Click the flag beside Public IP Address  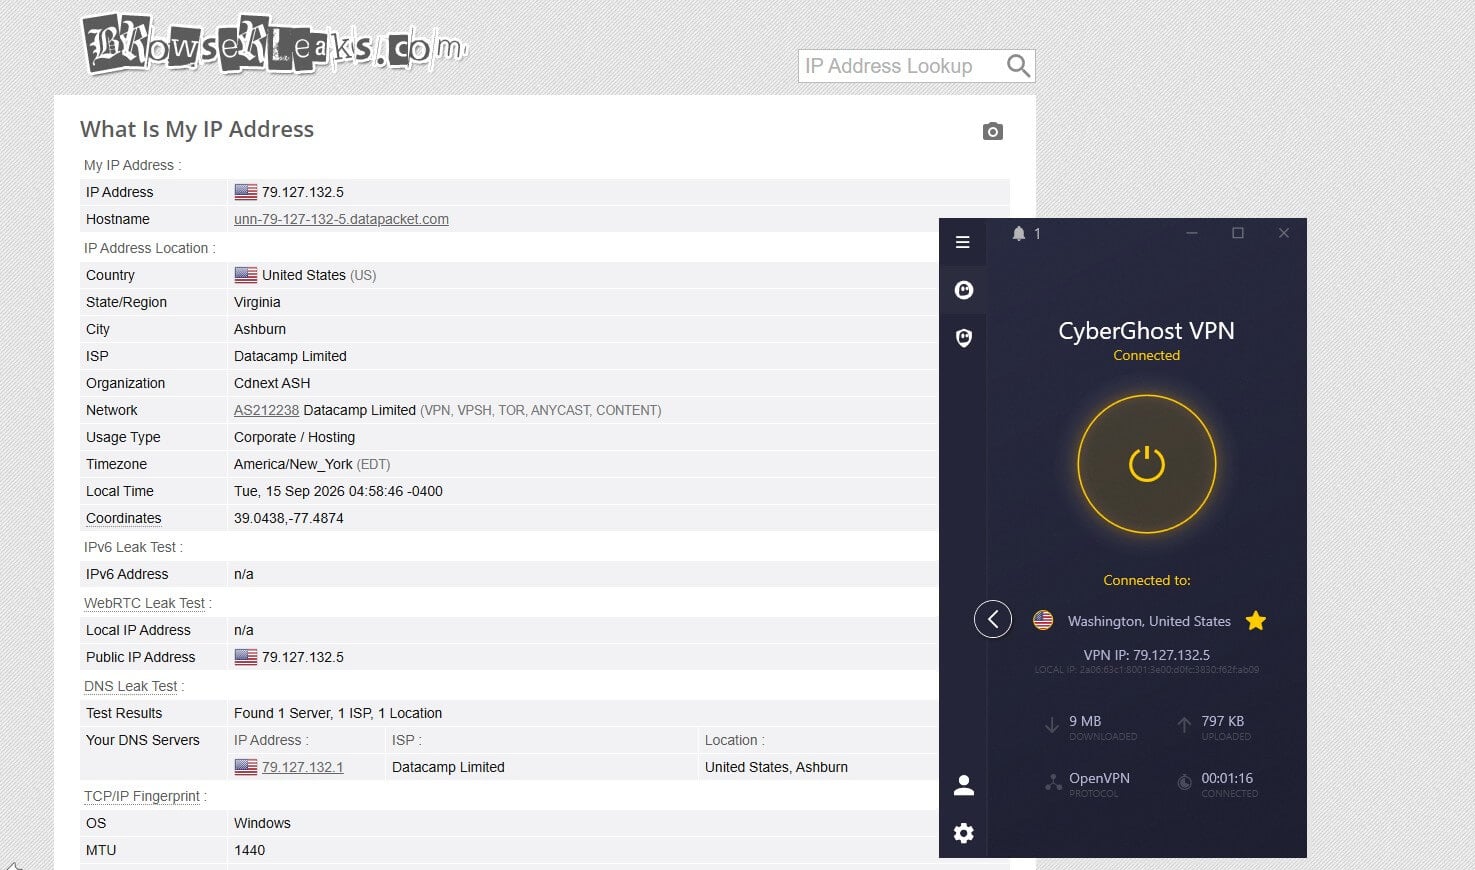click(x=246, y=657)
